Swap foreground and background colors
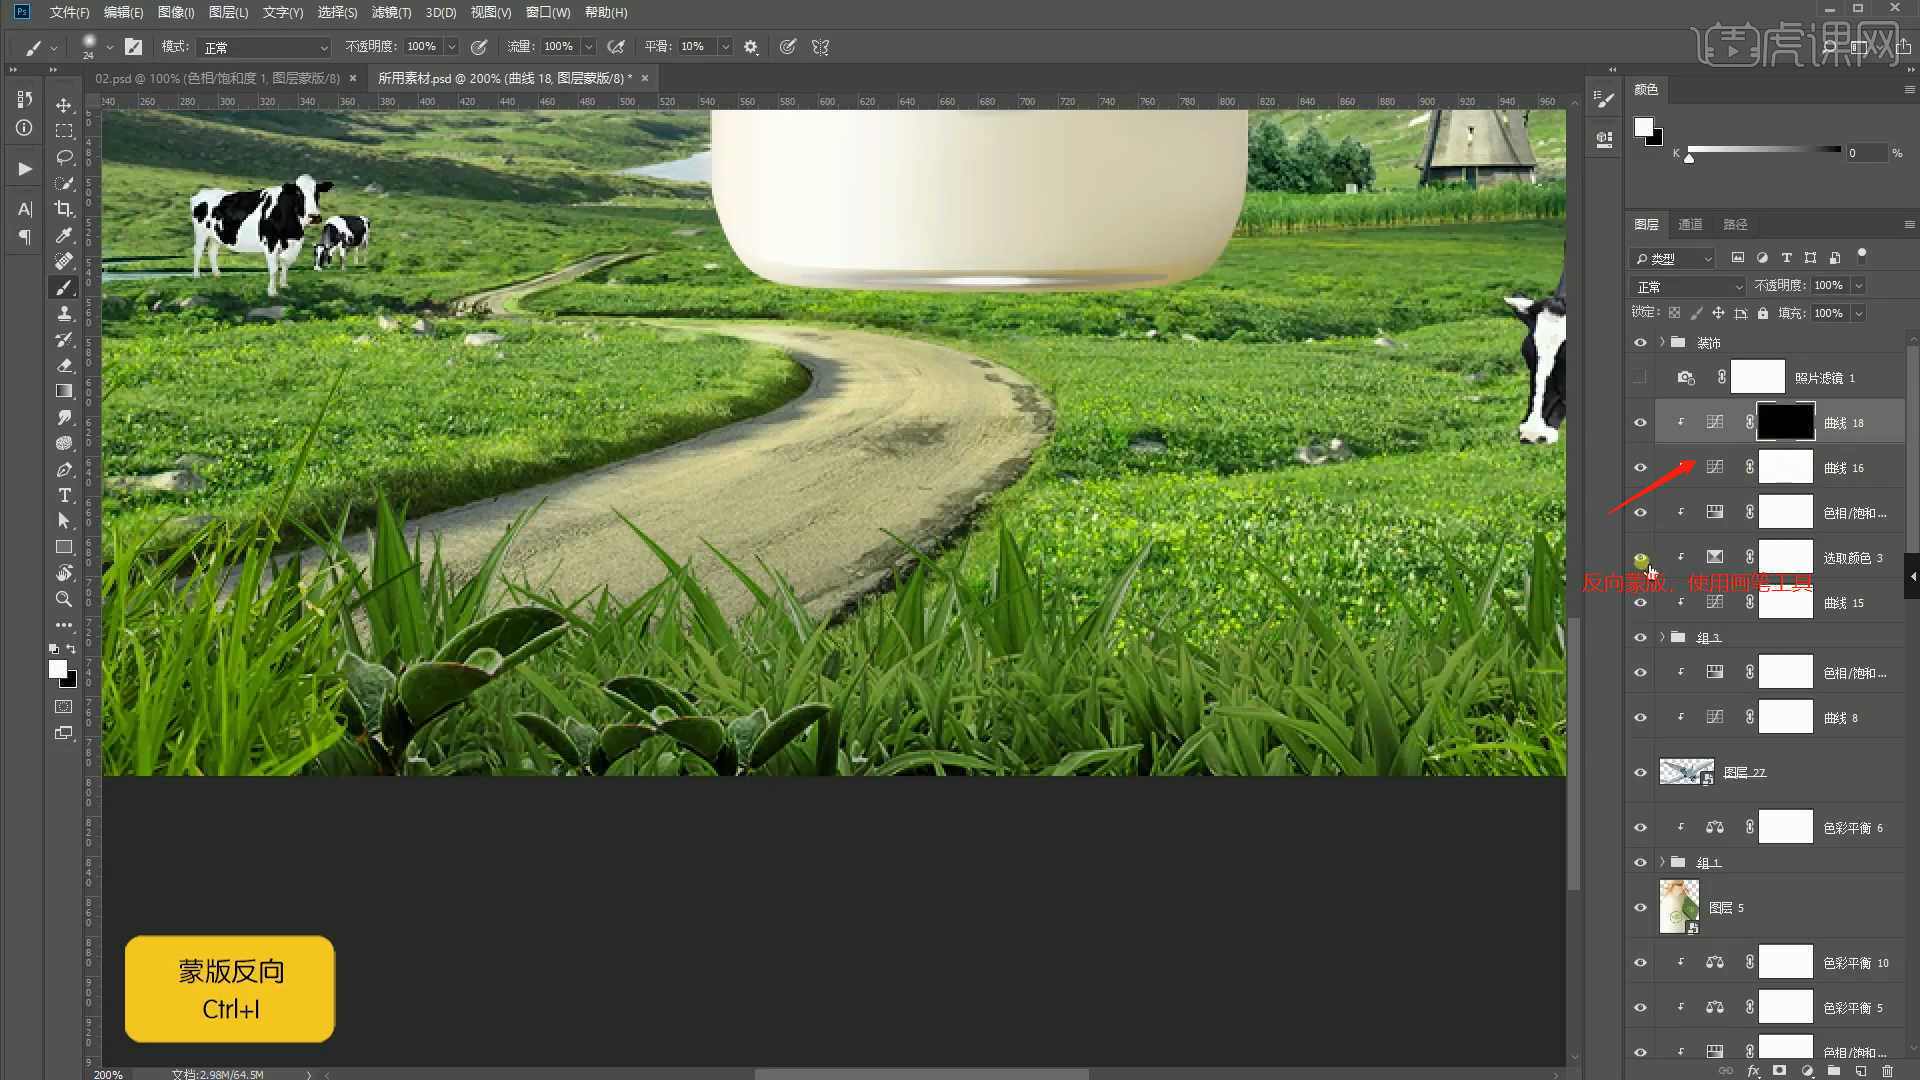 coord(71,649)
